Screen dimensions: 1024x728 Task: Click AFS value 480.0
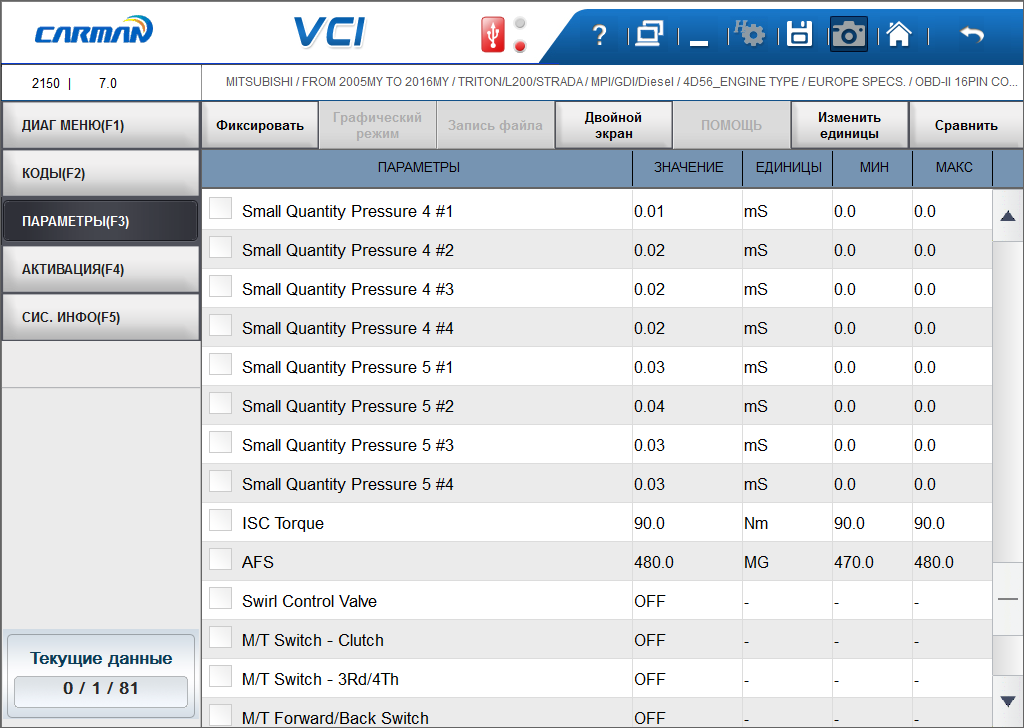tap(654, 563)
